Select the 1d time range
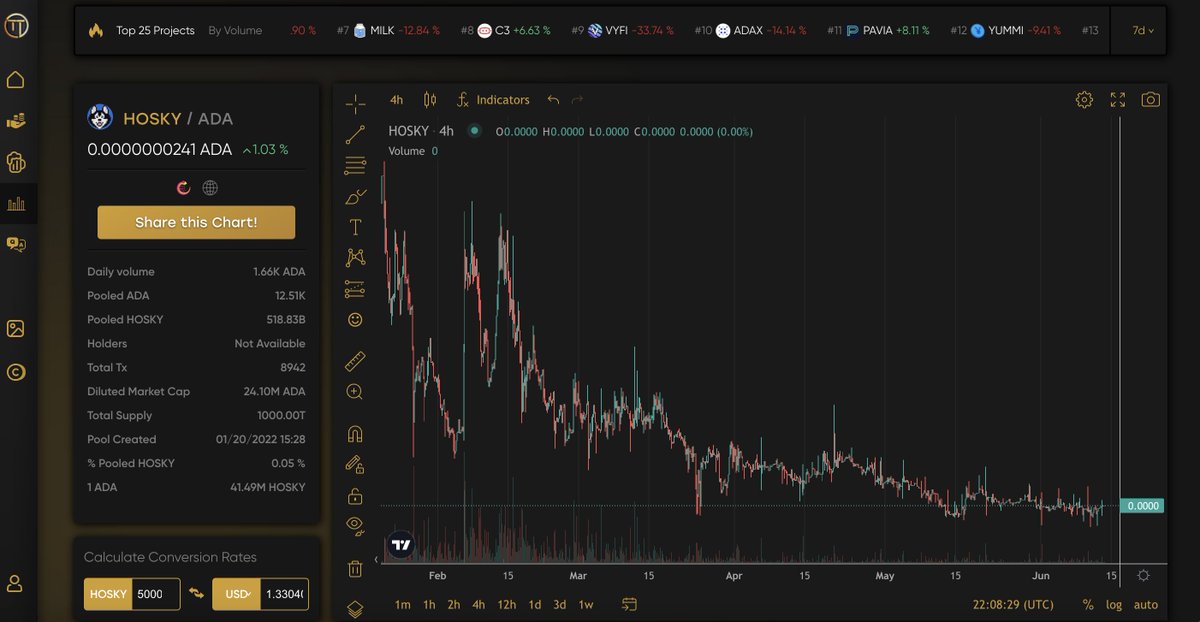This screenshot has width=1200, height=622. coord(535,604)
